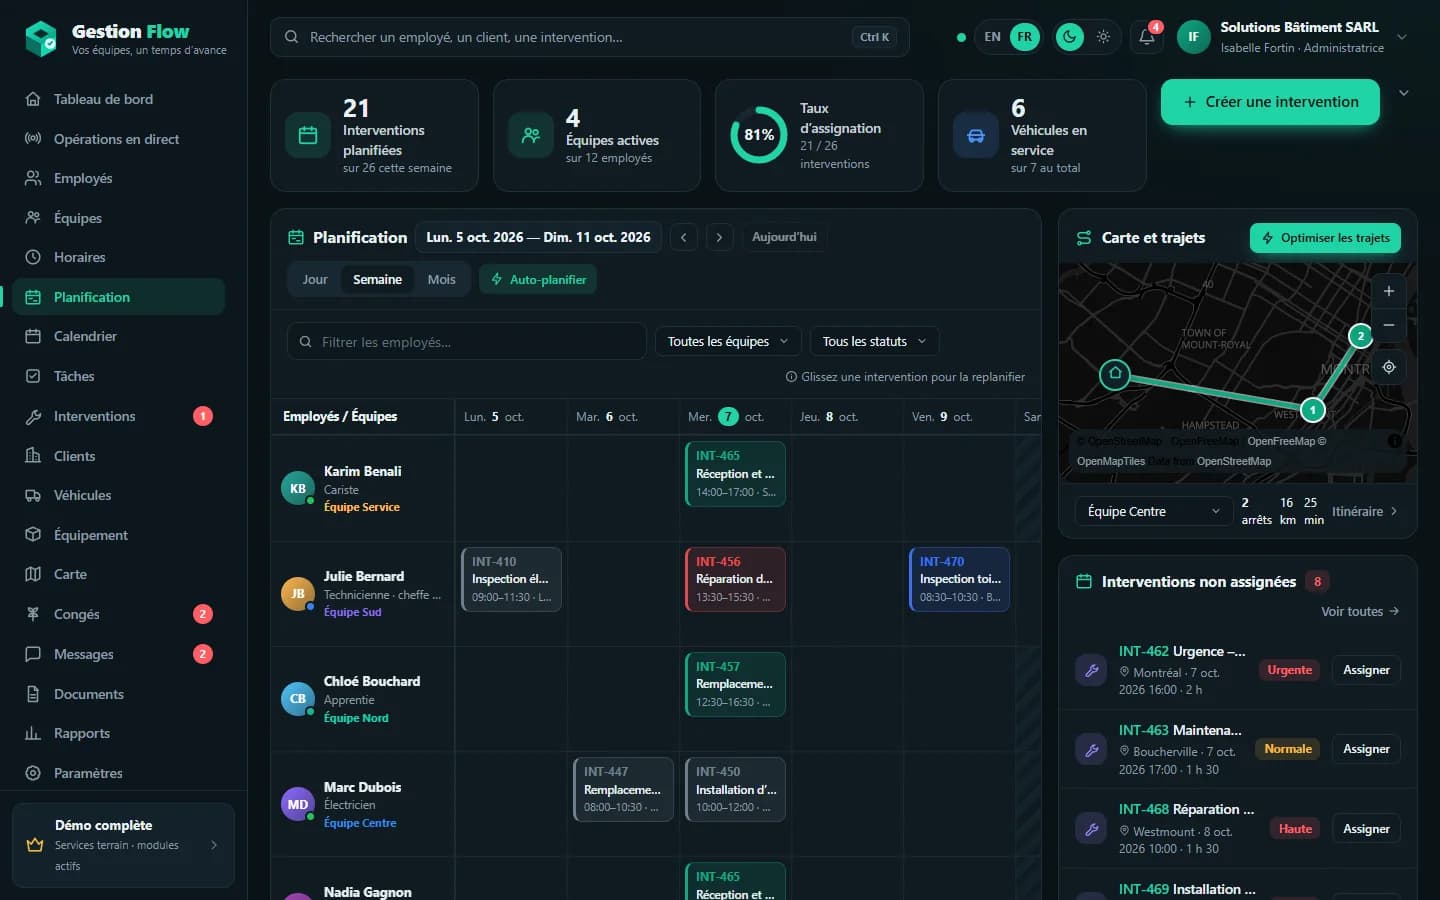This screenshot has width=1440, height=900.
Task: Go to next week arrow
Action: (719, 237)
